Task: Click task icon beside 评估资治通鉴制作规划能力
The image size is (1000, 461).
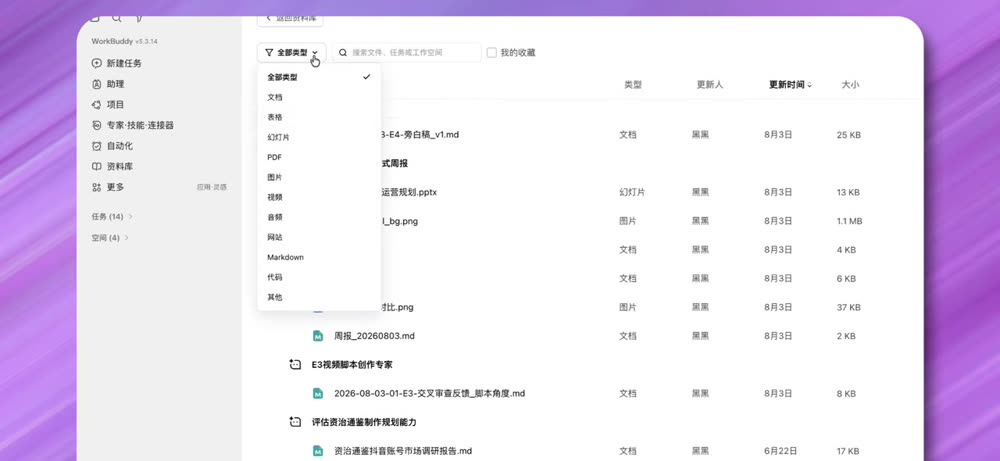Action: [x=295, y=422]
